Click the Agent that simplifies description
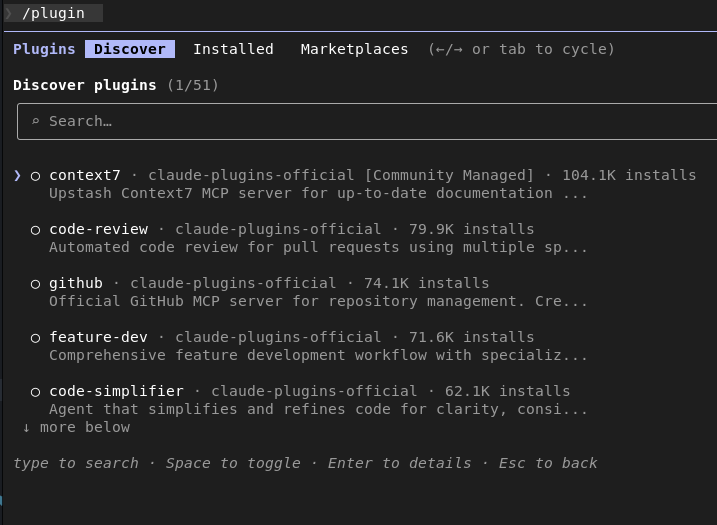 click(318, 409)
